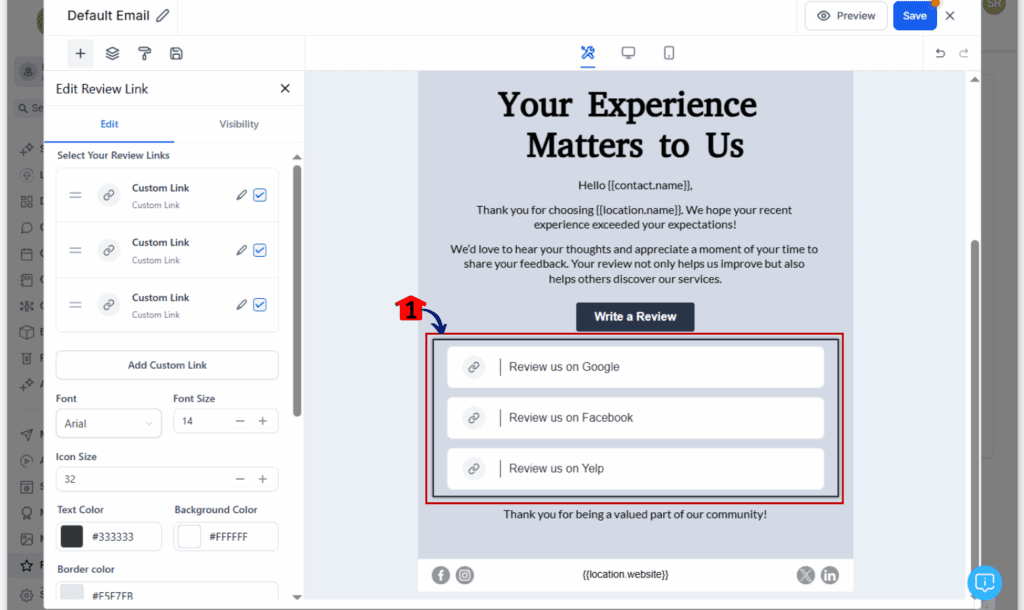Click the save template disk icon
The width and height of the screenshot is (1024, 610).
pos(176,53)
